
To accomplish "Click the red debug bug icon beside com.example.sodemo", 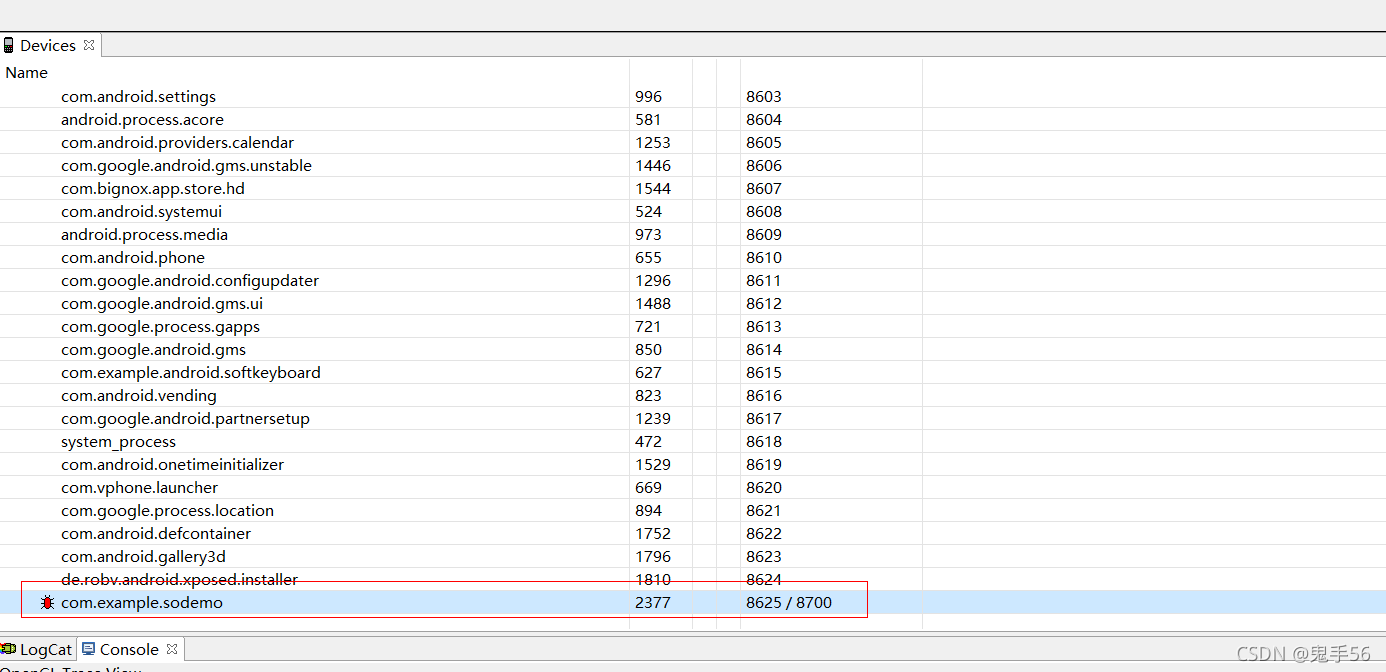I will click(47, 603).
